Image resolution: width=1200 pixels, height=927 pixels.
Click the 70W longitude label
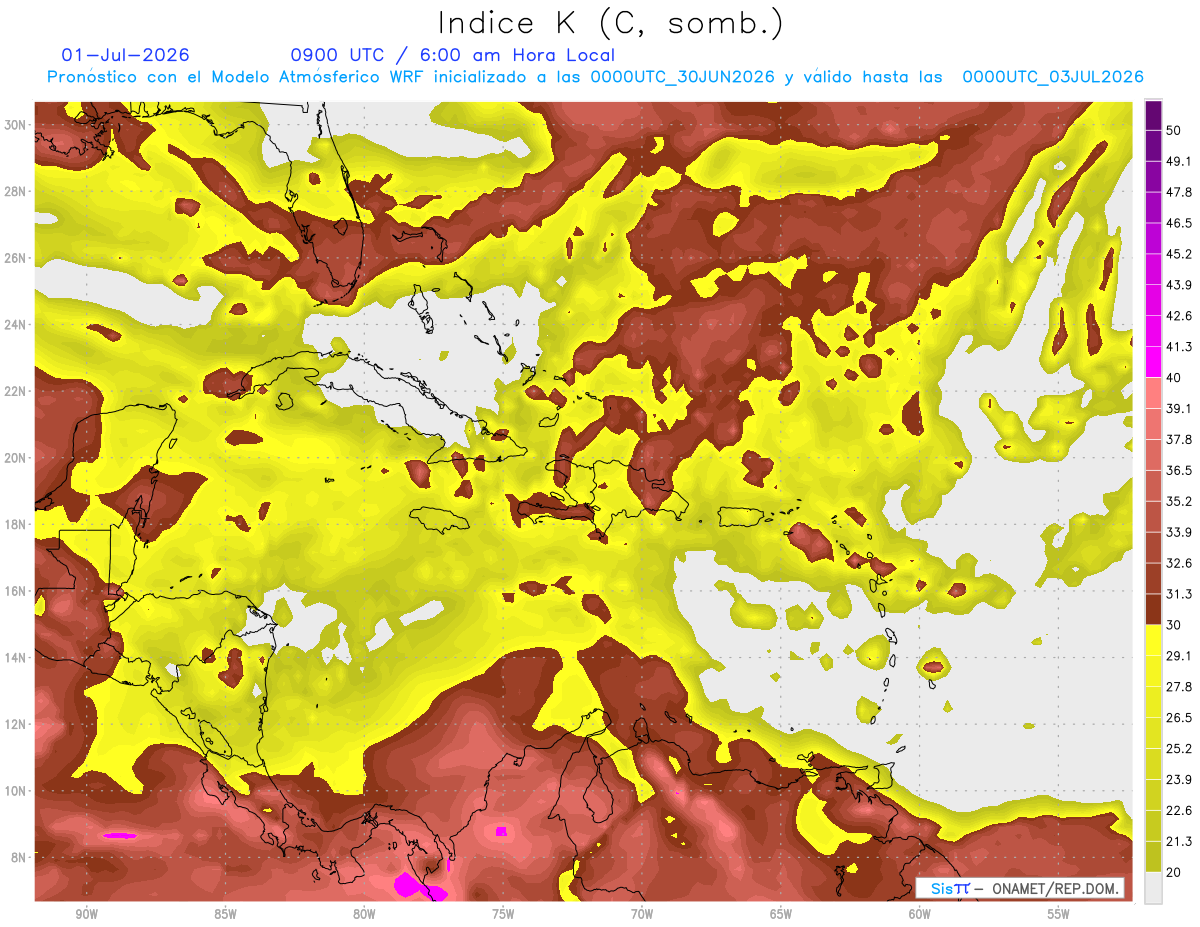[x=642, y=914]
